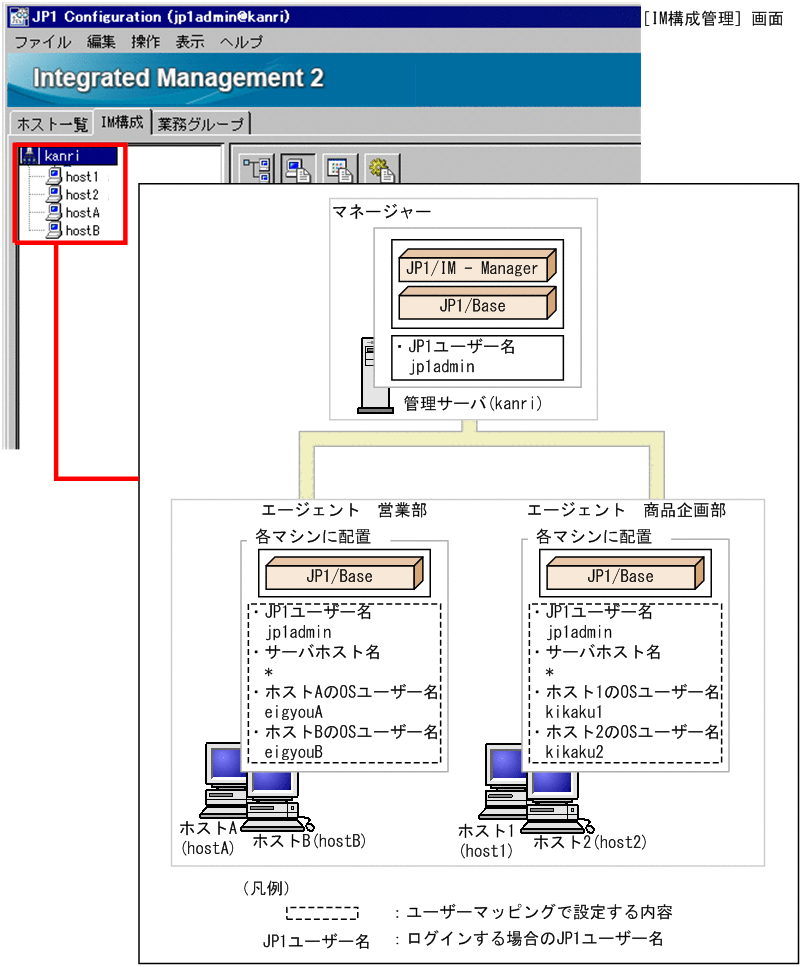Click the kanri manager host icon
The height and width of the screenshot is (967, 802).
click(29, 156)
